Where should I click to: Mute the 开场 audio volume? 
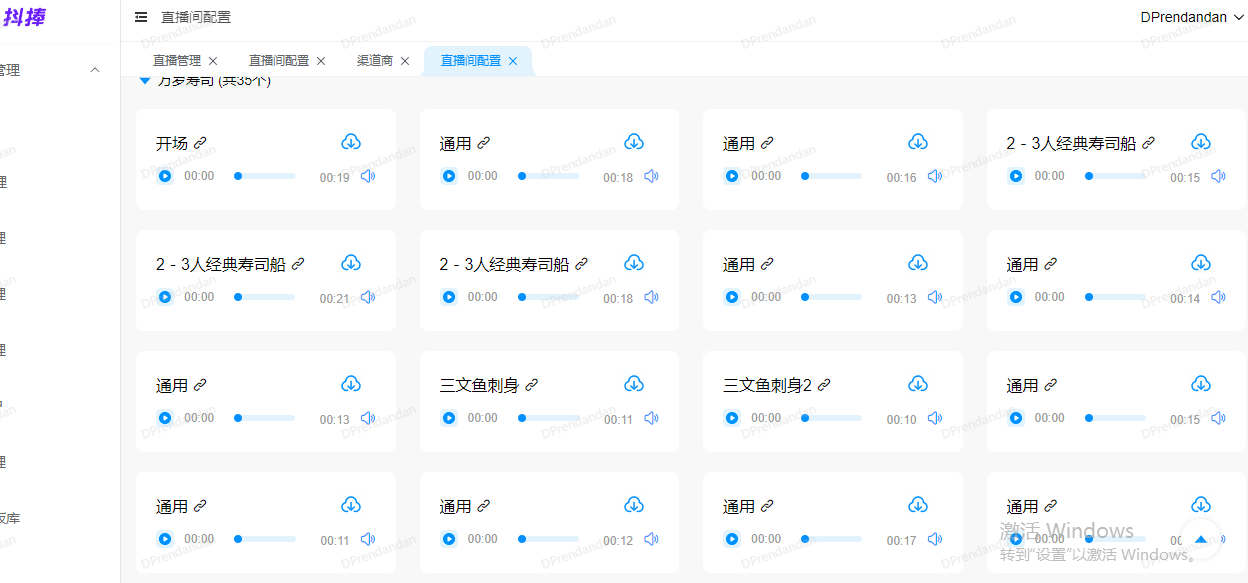pos(368,175)
